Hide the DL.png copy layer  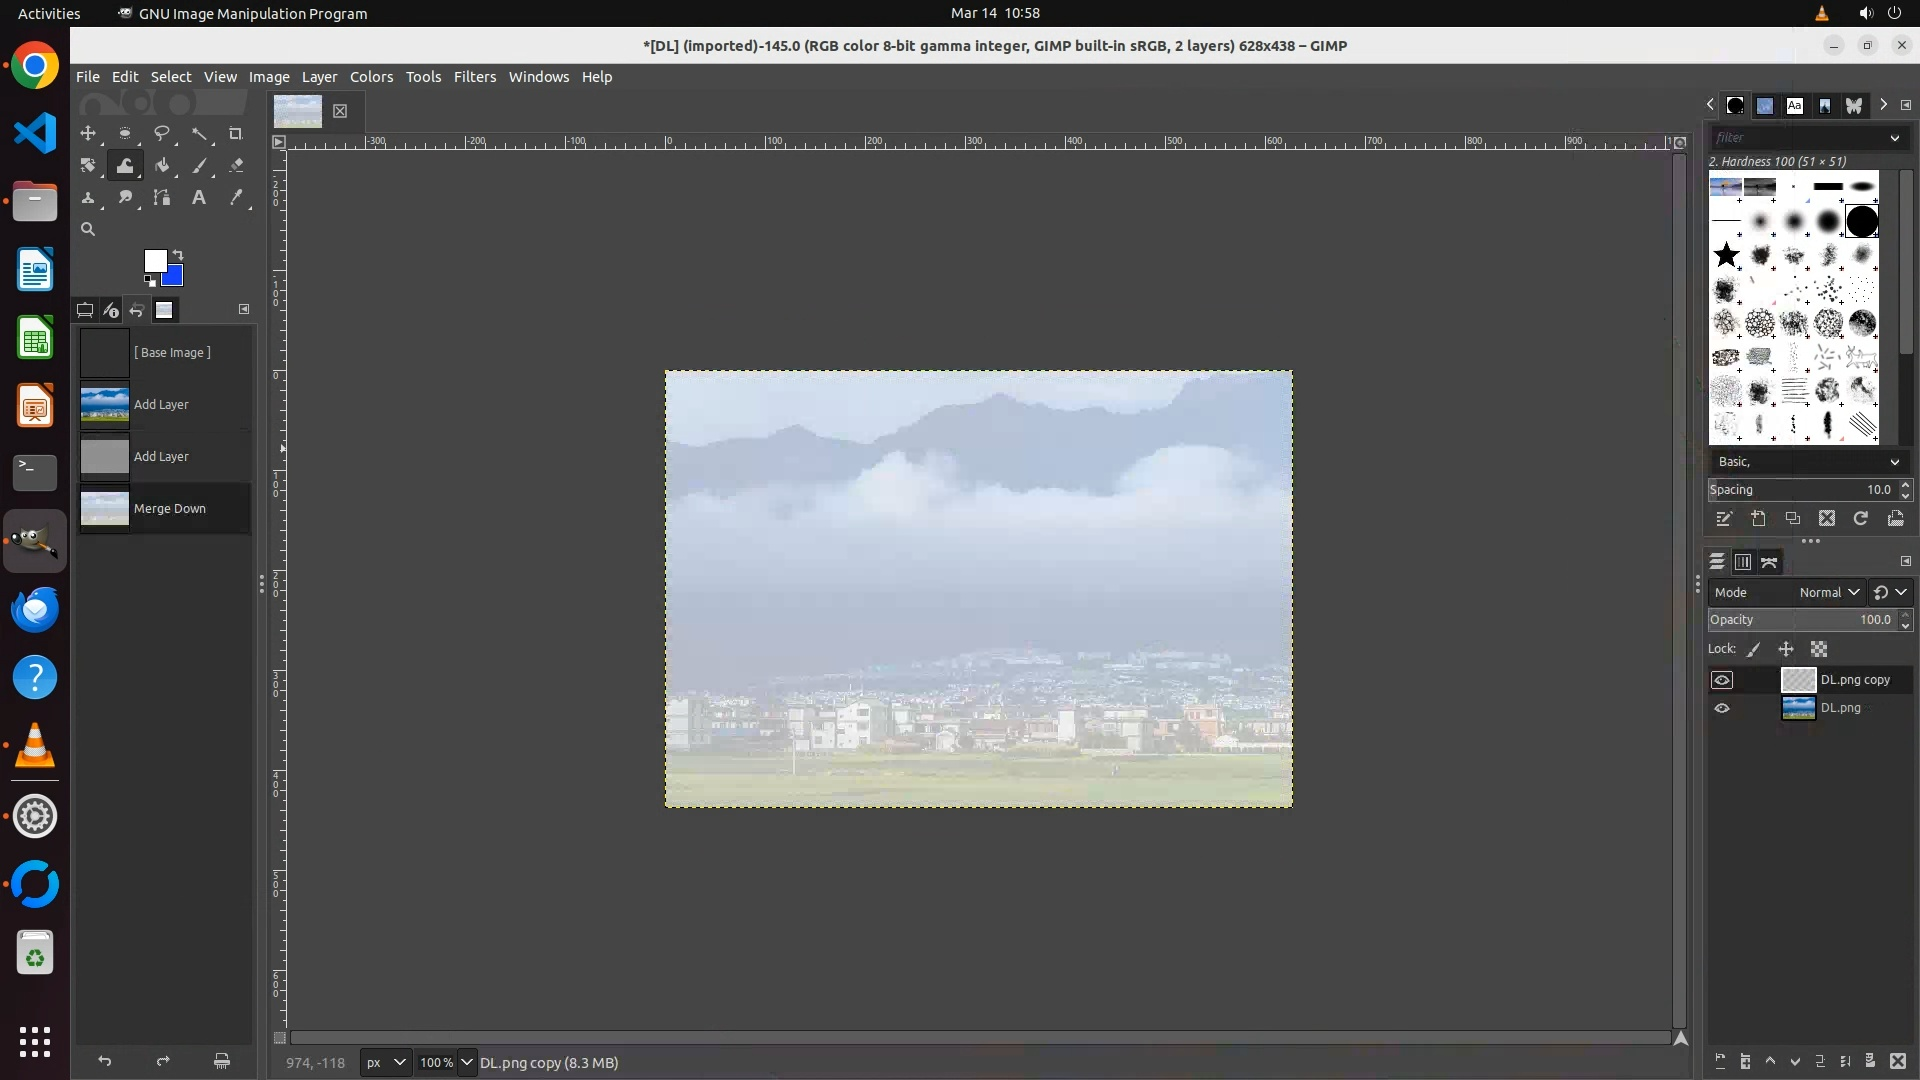tap(1721, 680)
